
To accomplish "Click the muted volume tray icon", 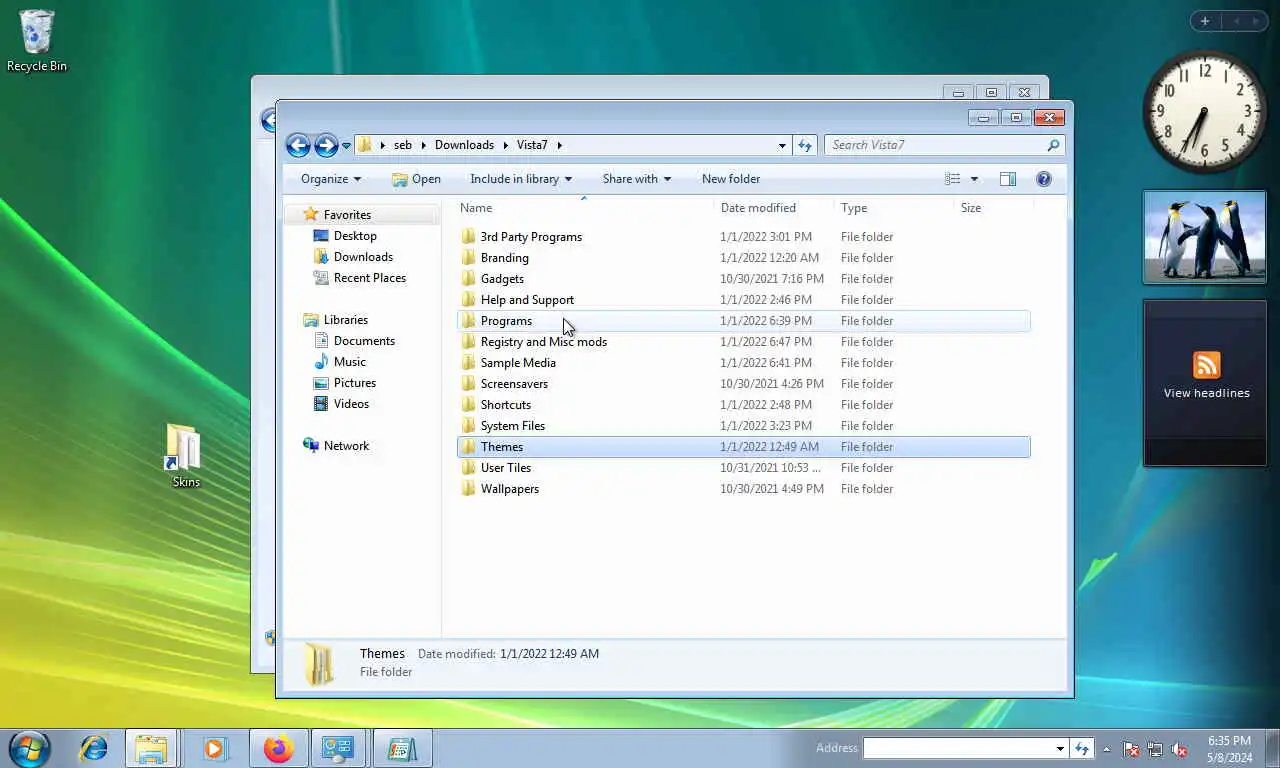I will (x=1179, y=749).
